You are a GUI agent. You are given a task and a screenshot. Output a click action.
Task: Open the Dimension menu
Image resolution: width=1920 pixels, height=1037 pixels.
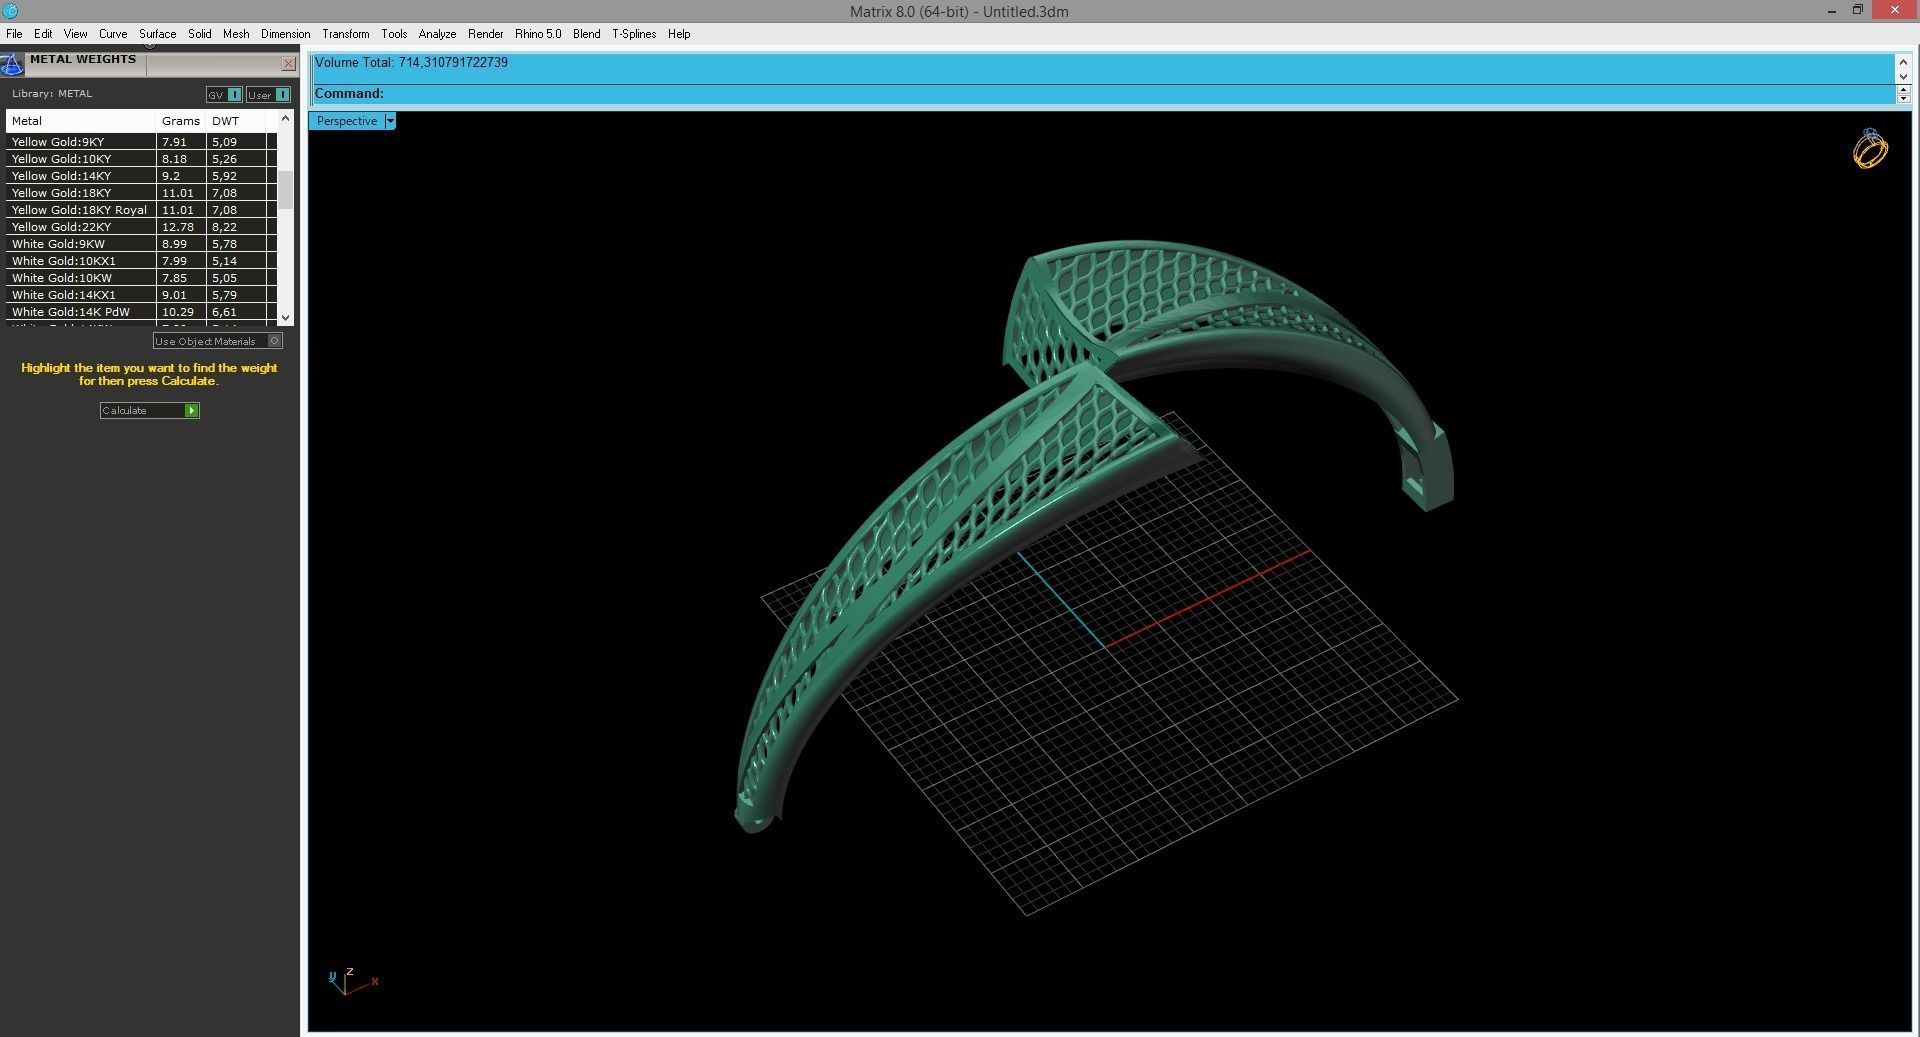click(x=285, y=34)
